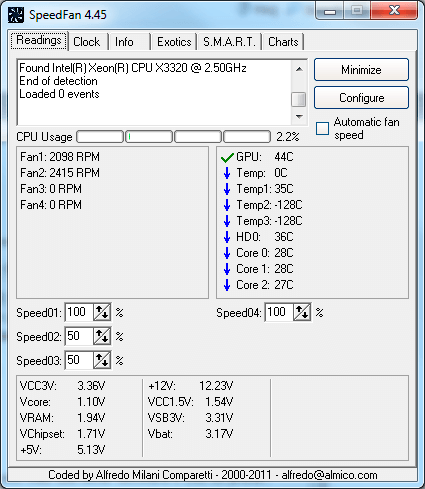The image size is (425, 489).
Task: Select the Fan4: 0 RPM reading
Action: click(x=51, y=205)
